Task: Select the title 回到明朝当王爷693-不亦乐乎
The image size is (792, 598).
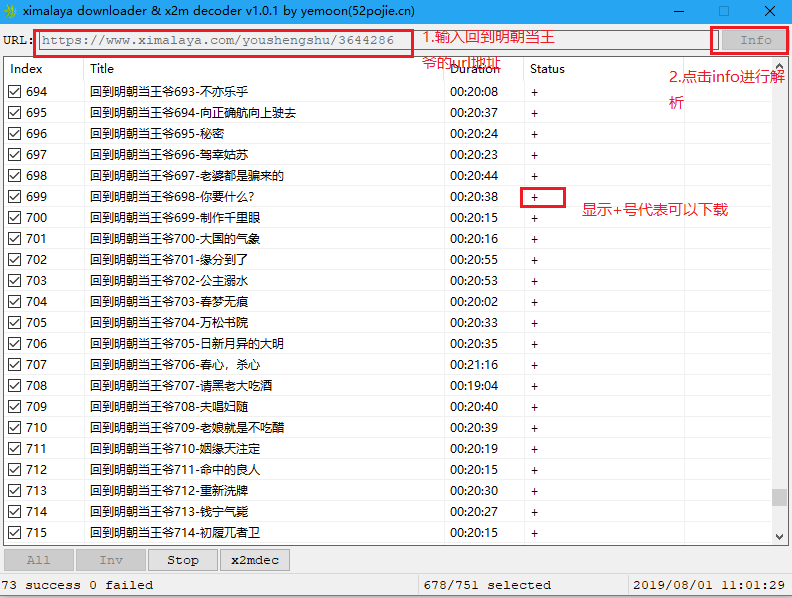Action: 169,91
